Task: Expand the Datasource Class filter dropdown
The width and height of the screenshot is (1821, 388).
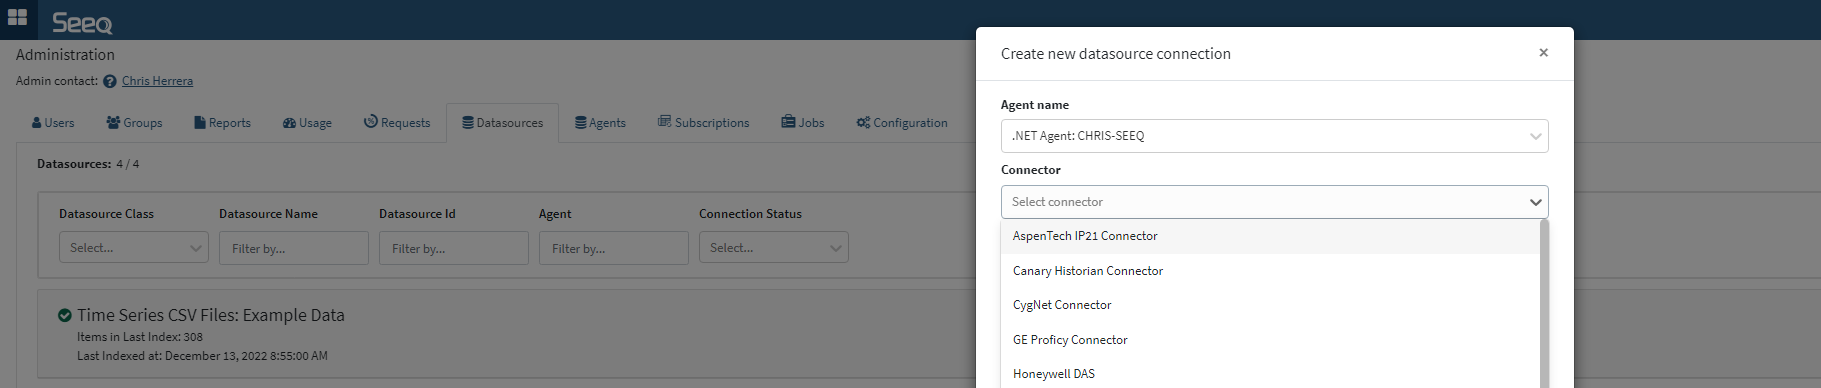Action: 134,248
